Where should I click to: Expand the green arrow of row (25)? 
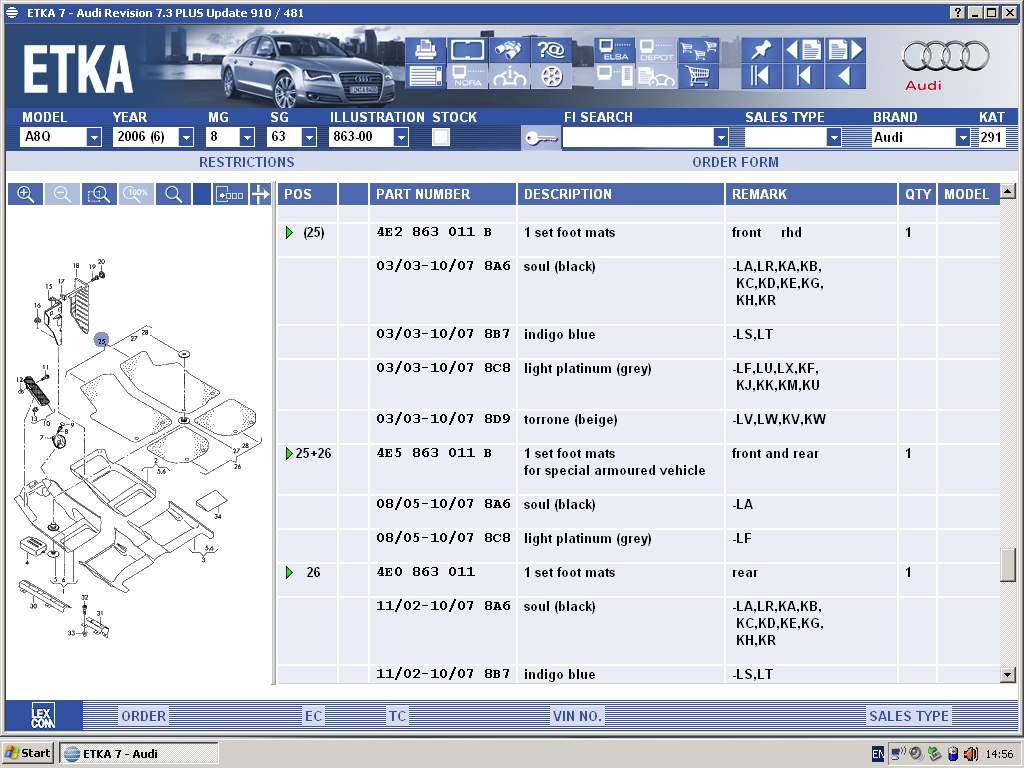pyautogui.click(x=289, y=232)
